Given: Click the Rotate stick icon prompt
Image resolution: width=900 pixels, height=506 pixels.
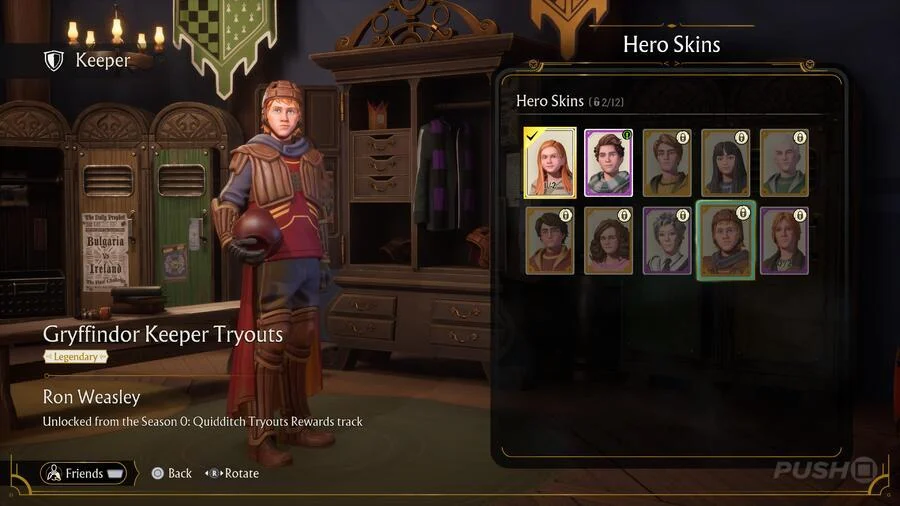Looking at the screenshot, I should coord(214,473).
